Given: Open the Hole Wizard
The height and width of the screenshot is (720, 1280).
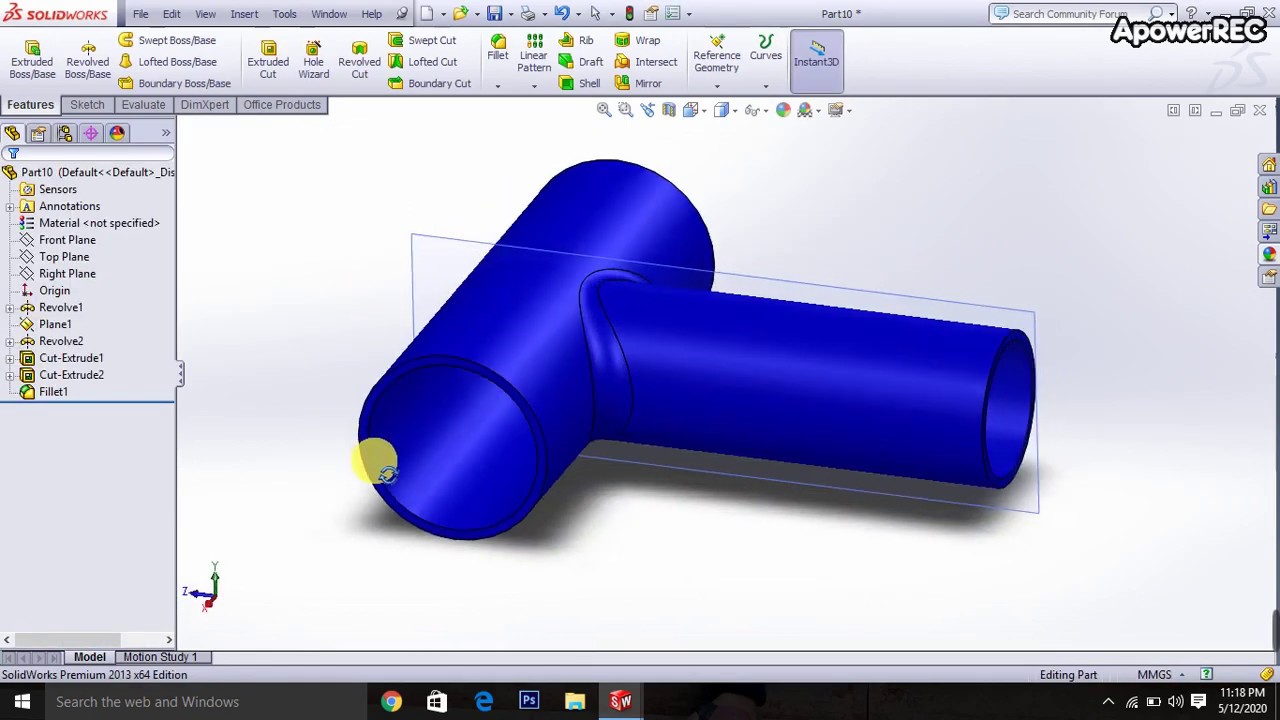Looking at the screenshot, I should coord(313,60).
